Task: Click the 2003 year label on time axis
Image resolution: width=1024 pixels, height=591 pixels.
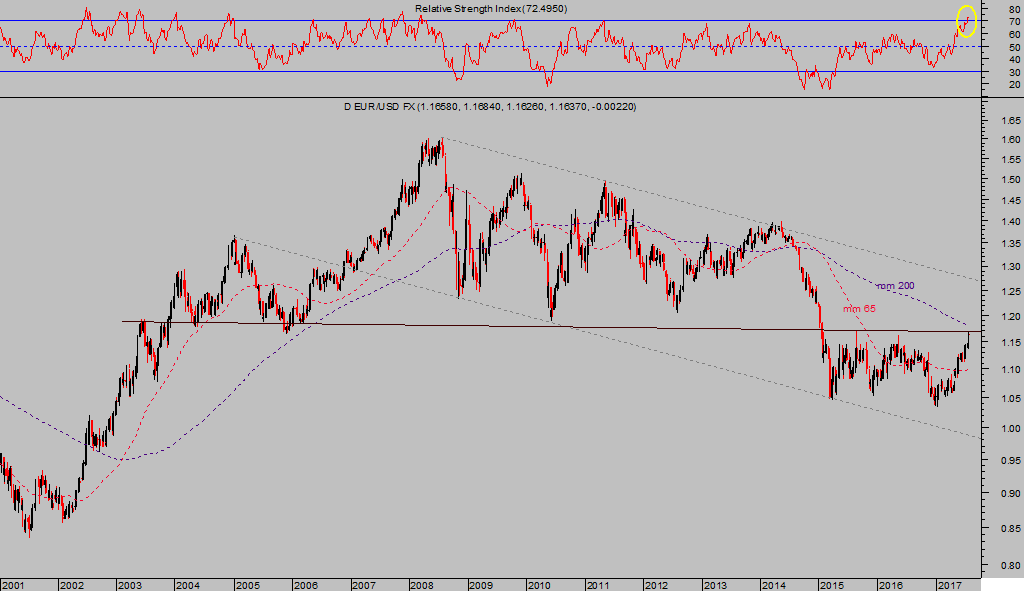Action: tap(130, 583)
